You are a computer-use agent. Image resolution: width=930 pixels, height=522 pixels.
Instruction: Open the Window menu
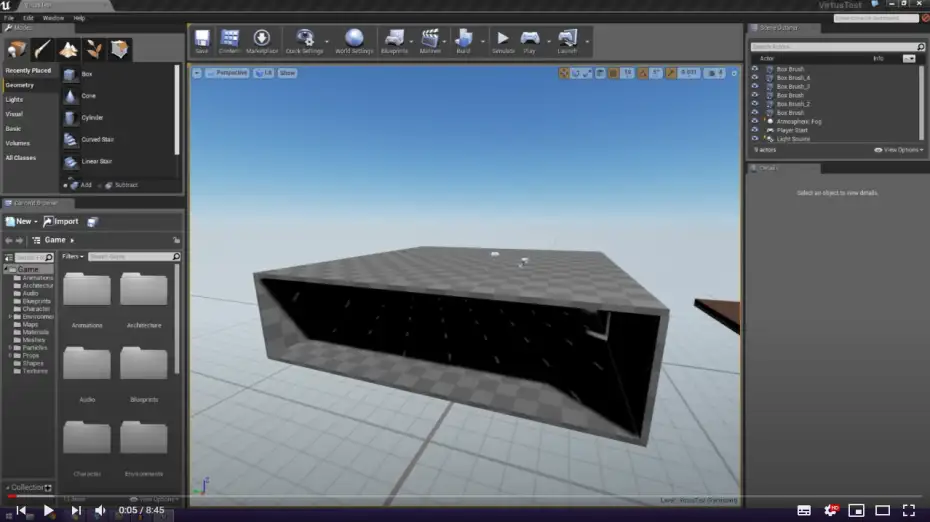click(x=53, y=18)
